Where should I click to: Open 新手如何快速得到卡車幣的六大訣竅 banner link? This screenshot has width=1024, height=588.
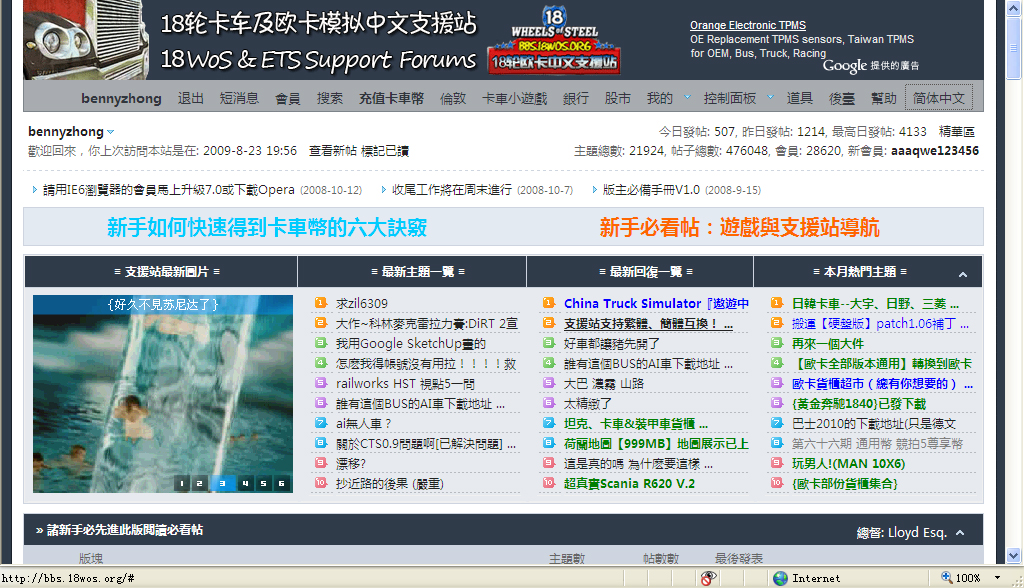coord(266,227)
